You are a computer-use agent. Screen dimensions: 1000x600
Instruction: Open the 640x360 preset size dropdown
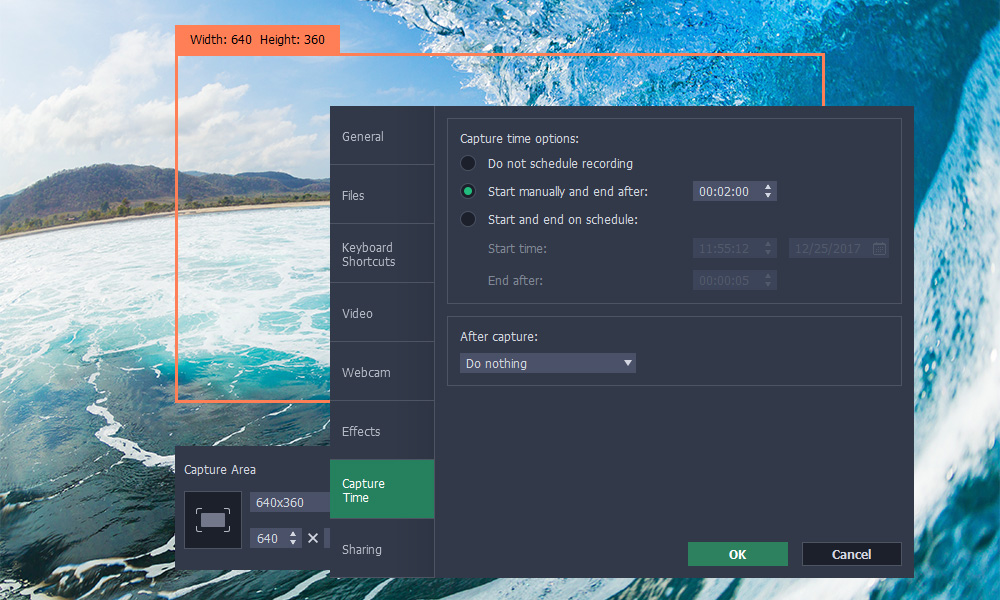290,502
